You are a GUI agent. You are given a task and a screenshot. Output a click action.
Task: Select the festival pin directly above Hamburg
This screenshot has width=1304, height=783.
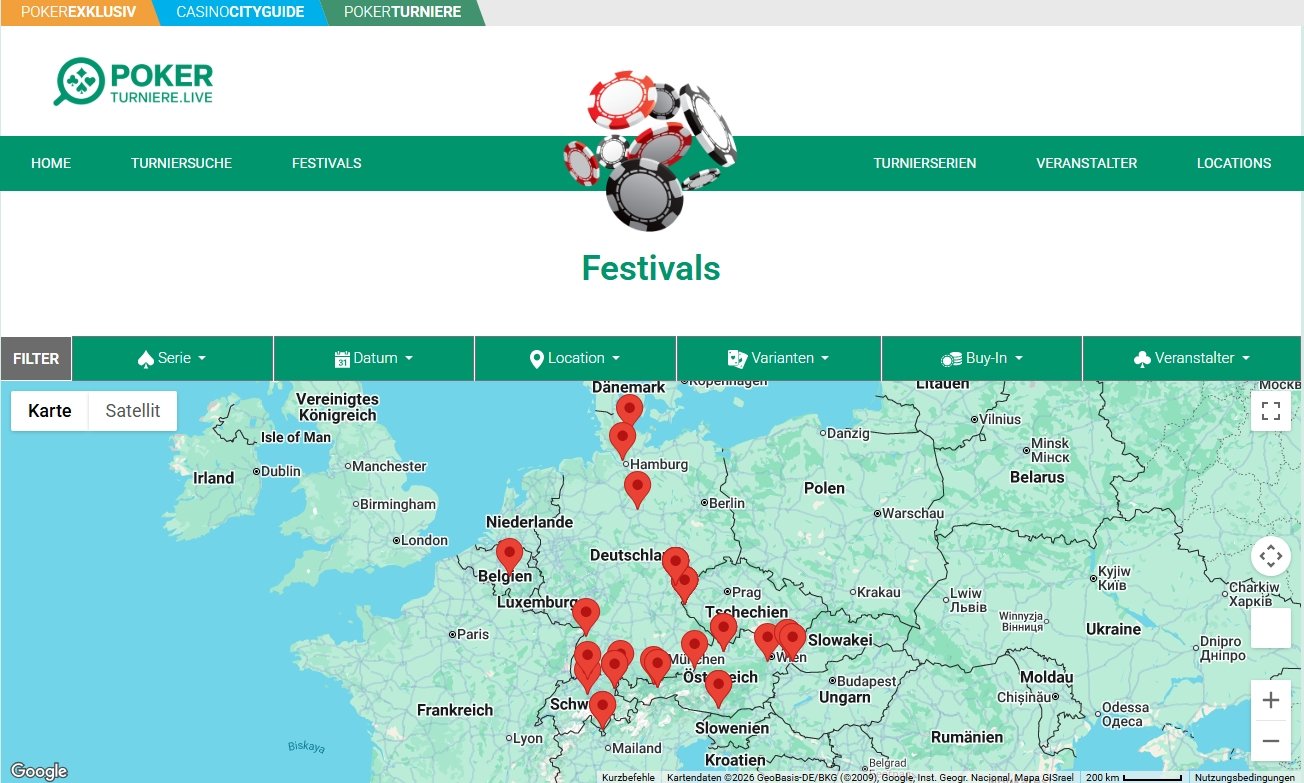point(622,439)
